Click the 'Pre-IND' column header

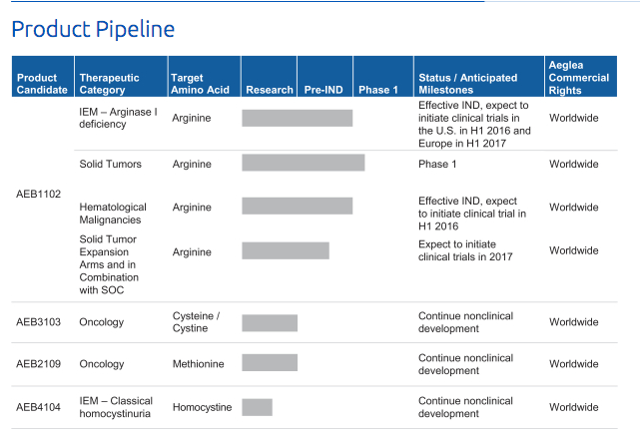pos(325,76)
